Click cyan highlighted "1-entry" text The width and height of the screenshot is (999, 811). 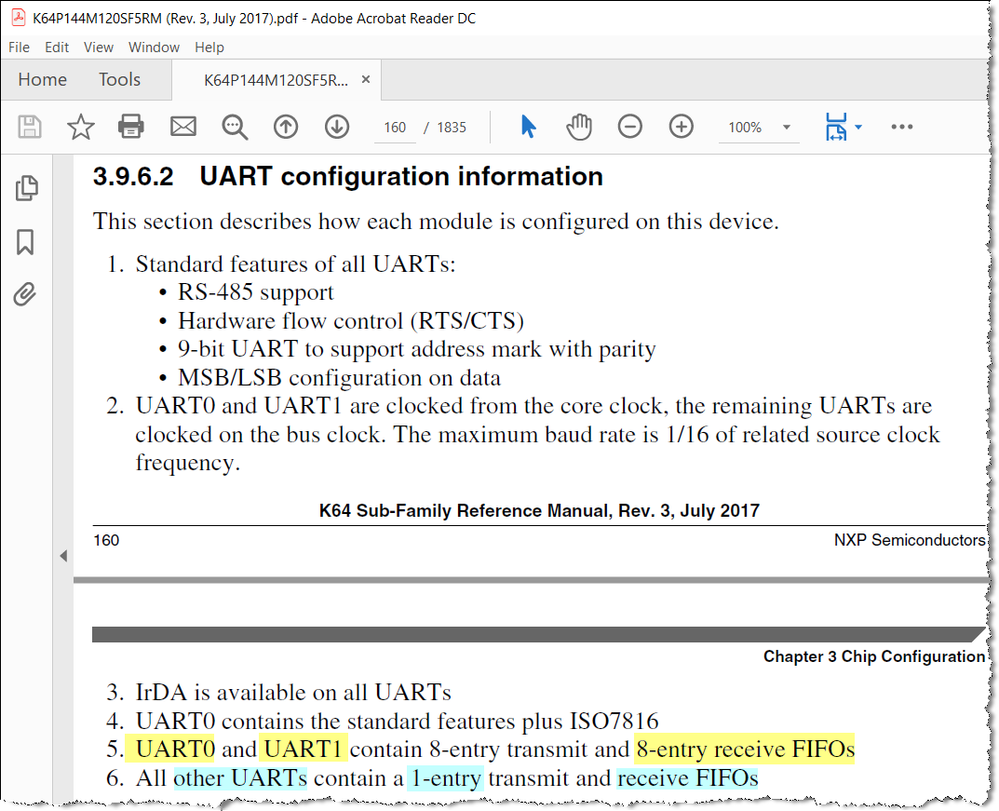(446, 778)
